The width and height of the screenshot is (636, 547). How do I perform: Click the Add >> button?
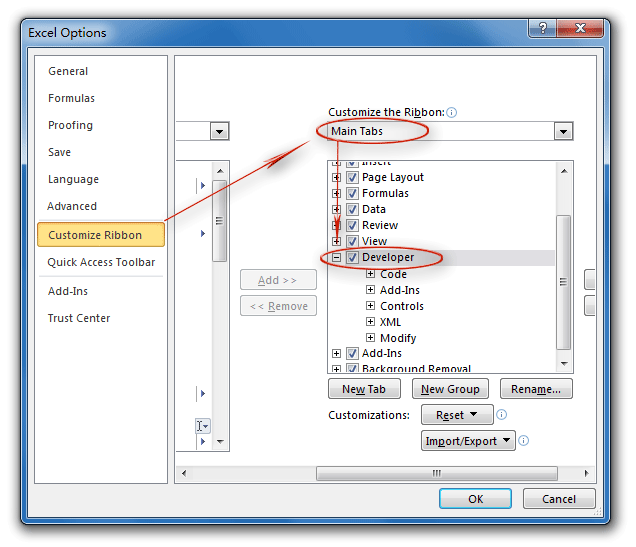tap(278, 280)
